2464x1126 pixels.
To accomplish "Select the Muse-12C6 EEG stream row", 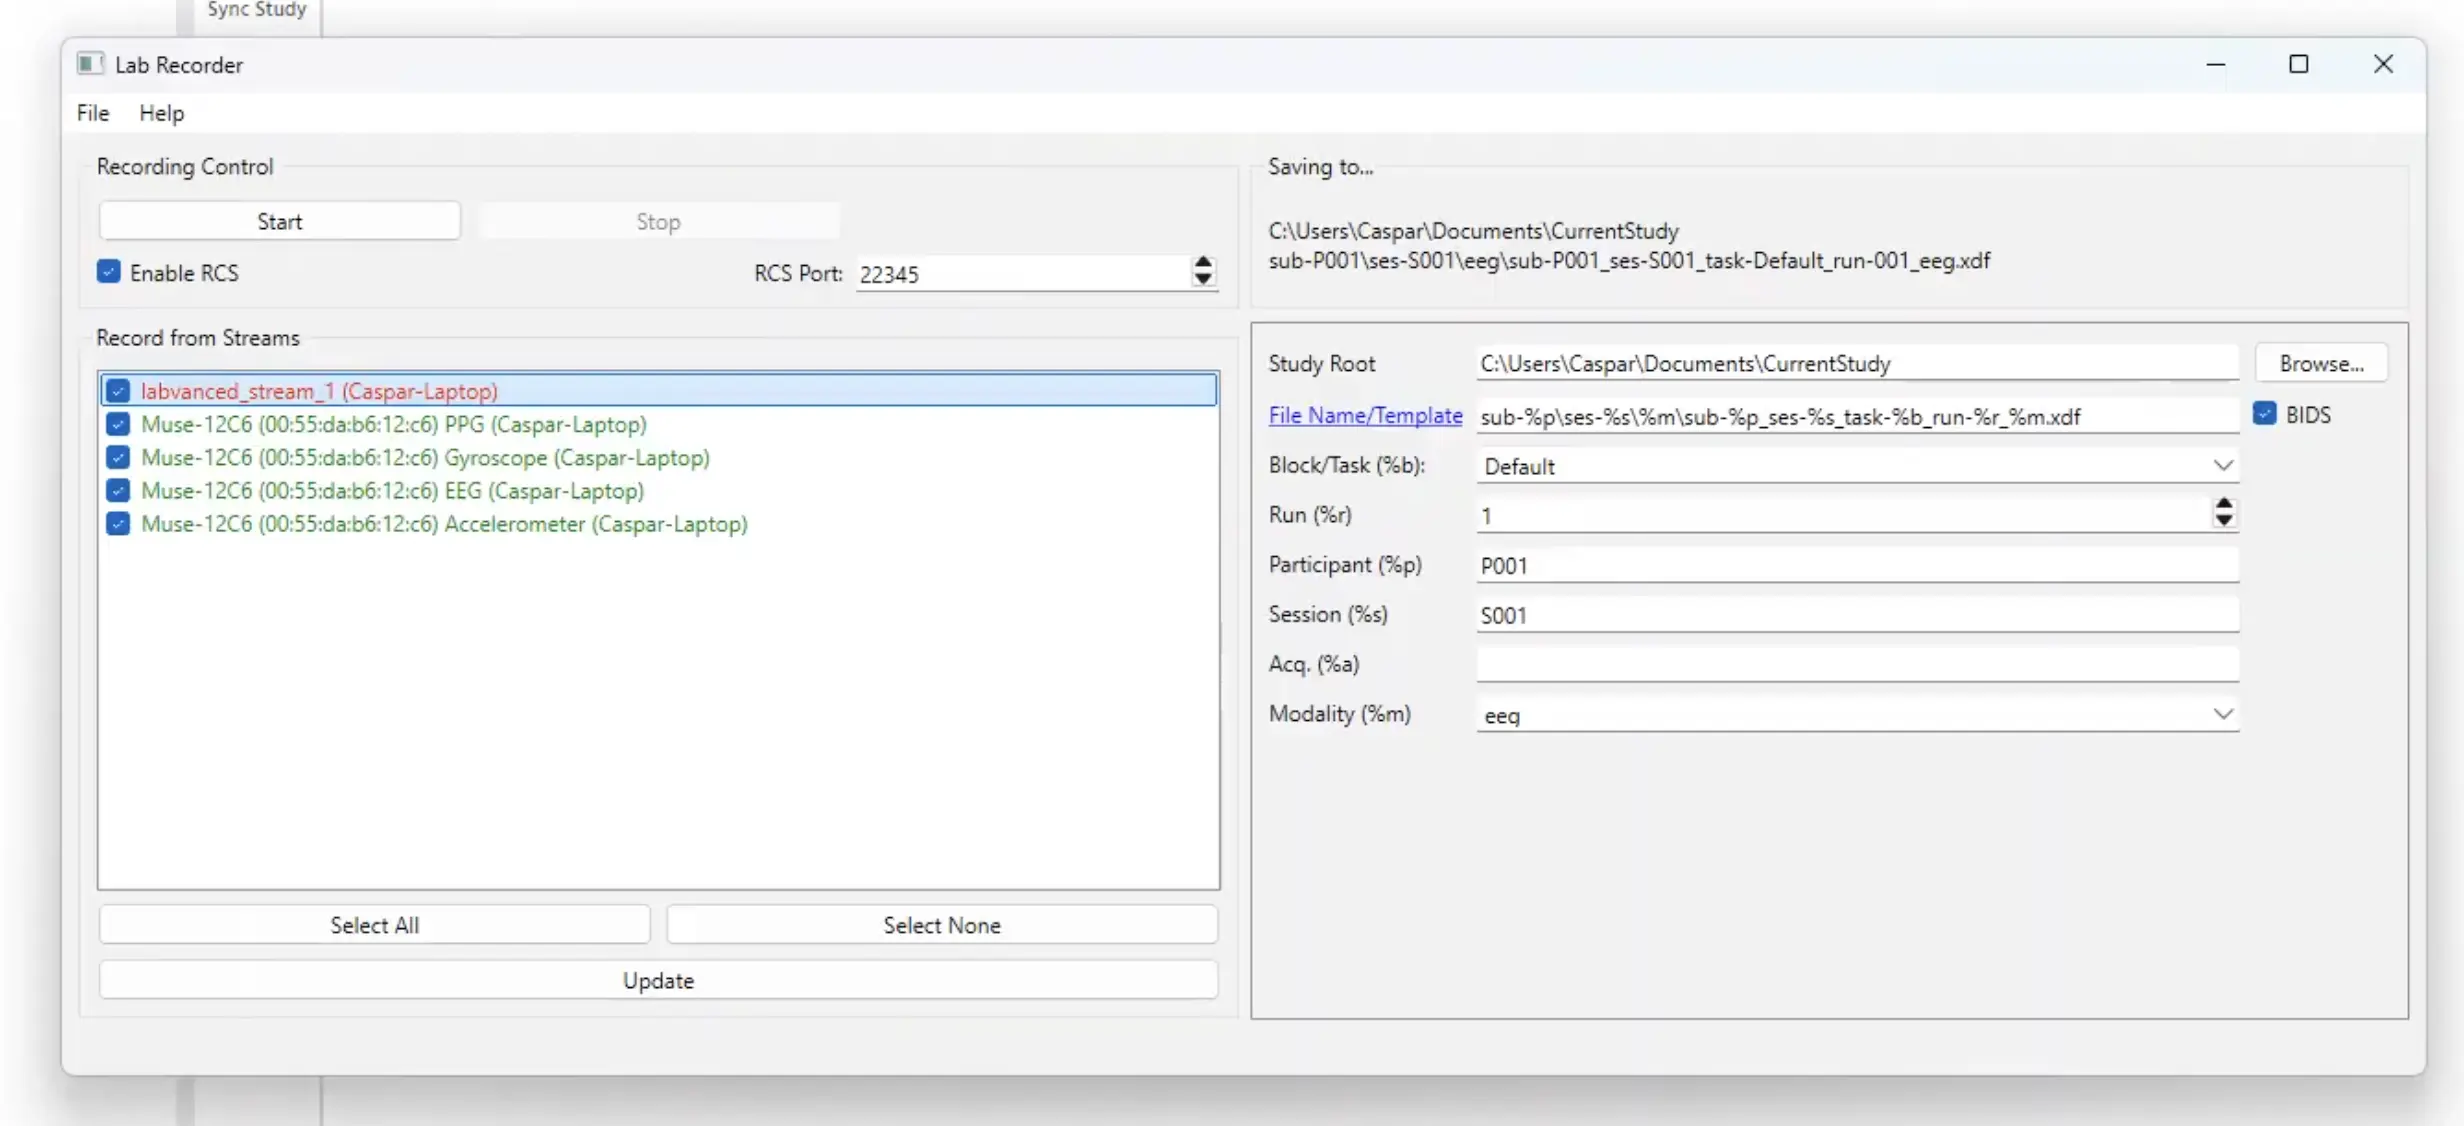I will point(659,490).
